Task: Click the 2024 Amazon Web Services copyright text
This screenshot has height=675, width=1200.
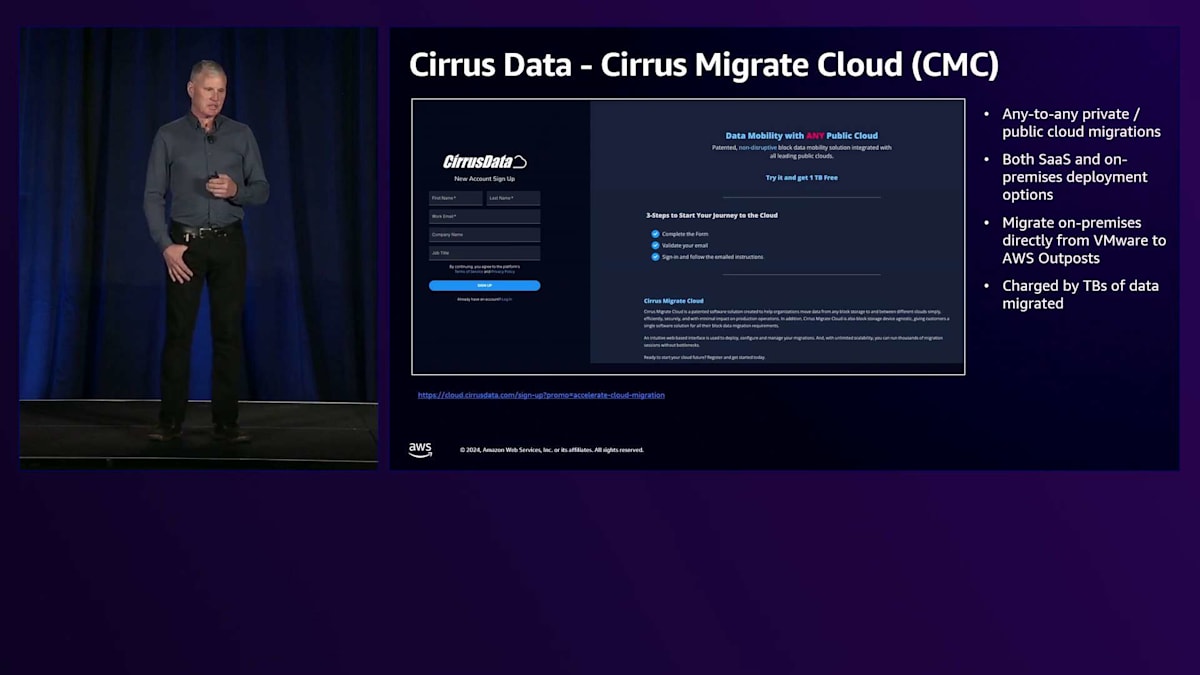Action: click(552, 450)
